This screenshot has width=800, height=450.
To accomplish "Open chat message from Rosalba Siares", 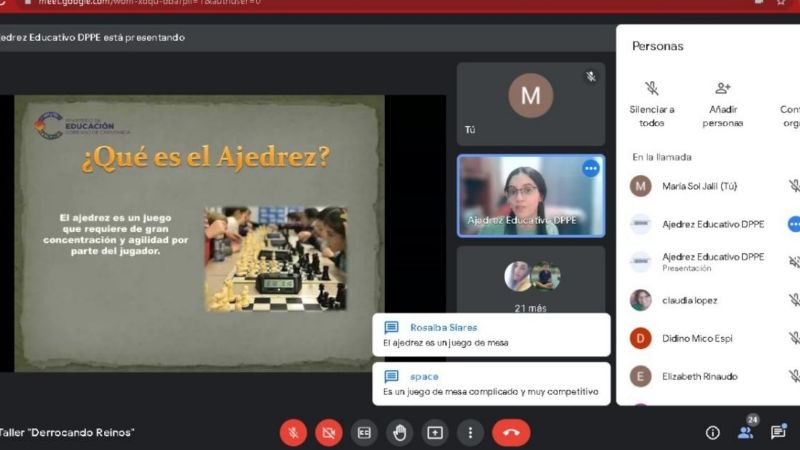I will click(x=491, y=335).
